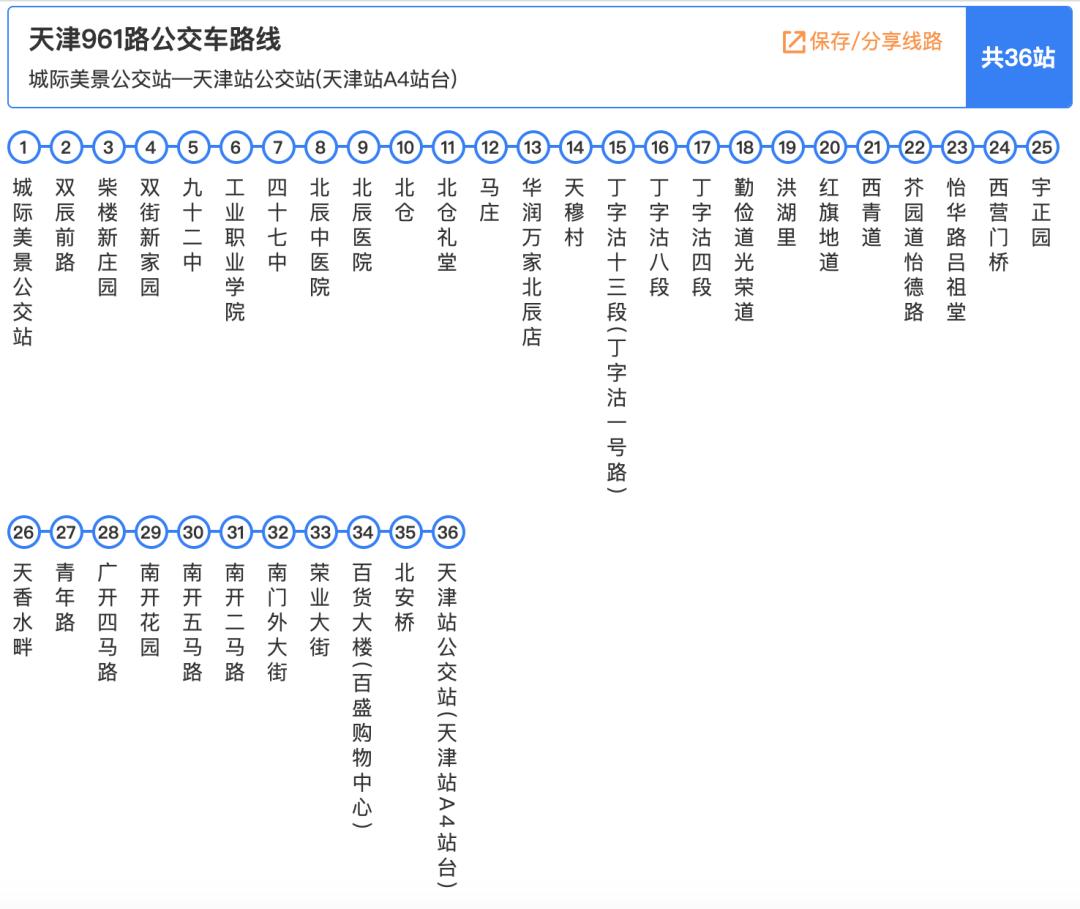Open the 天香水畔 stop name
1080x909 pixels.
coord(23,609)
